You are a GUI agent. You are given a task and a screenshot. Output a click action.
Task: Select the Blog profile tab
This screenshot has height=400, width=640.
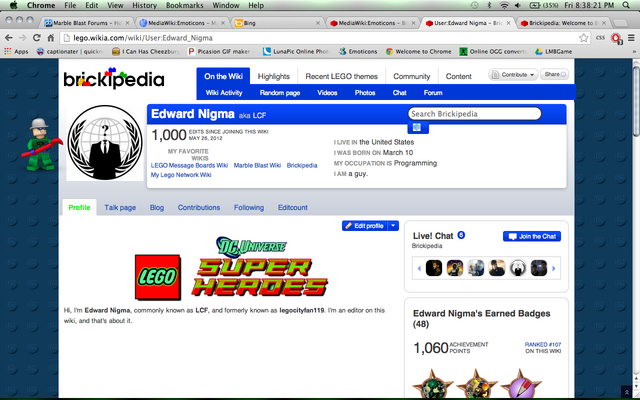(x=157, y=207)
